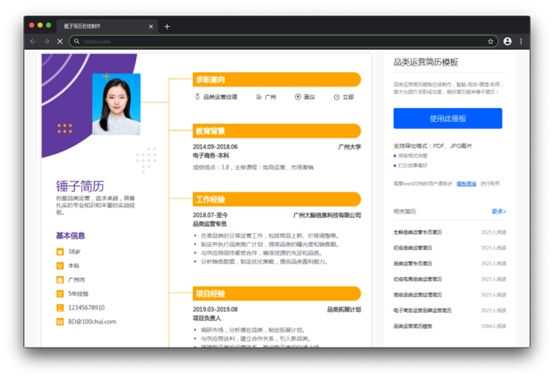Click the 教育背景 section header
Screen dimensions: 554x379
[x=277, y=131]
